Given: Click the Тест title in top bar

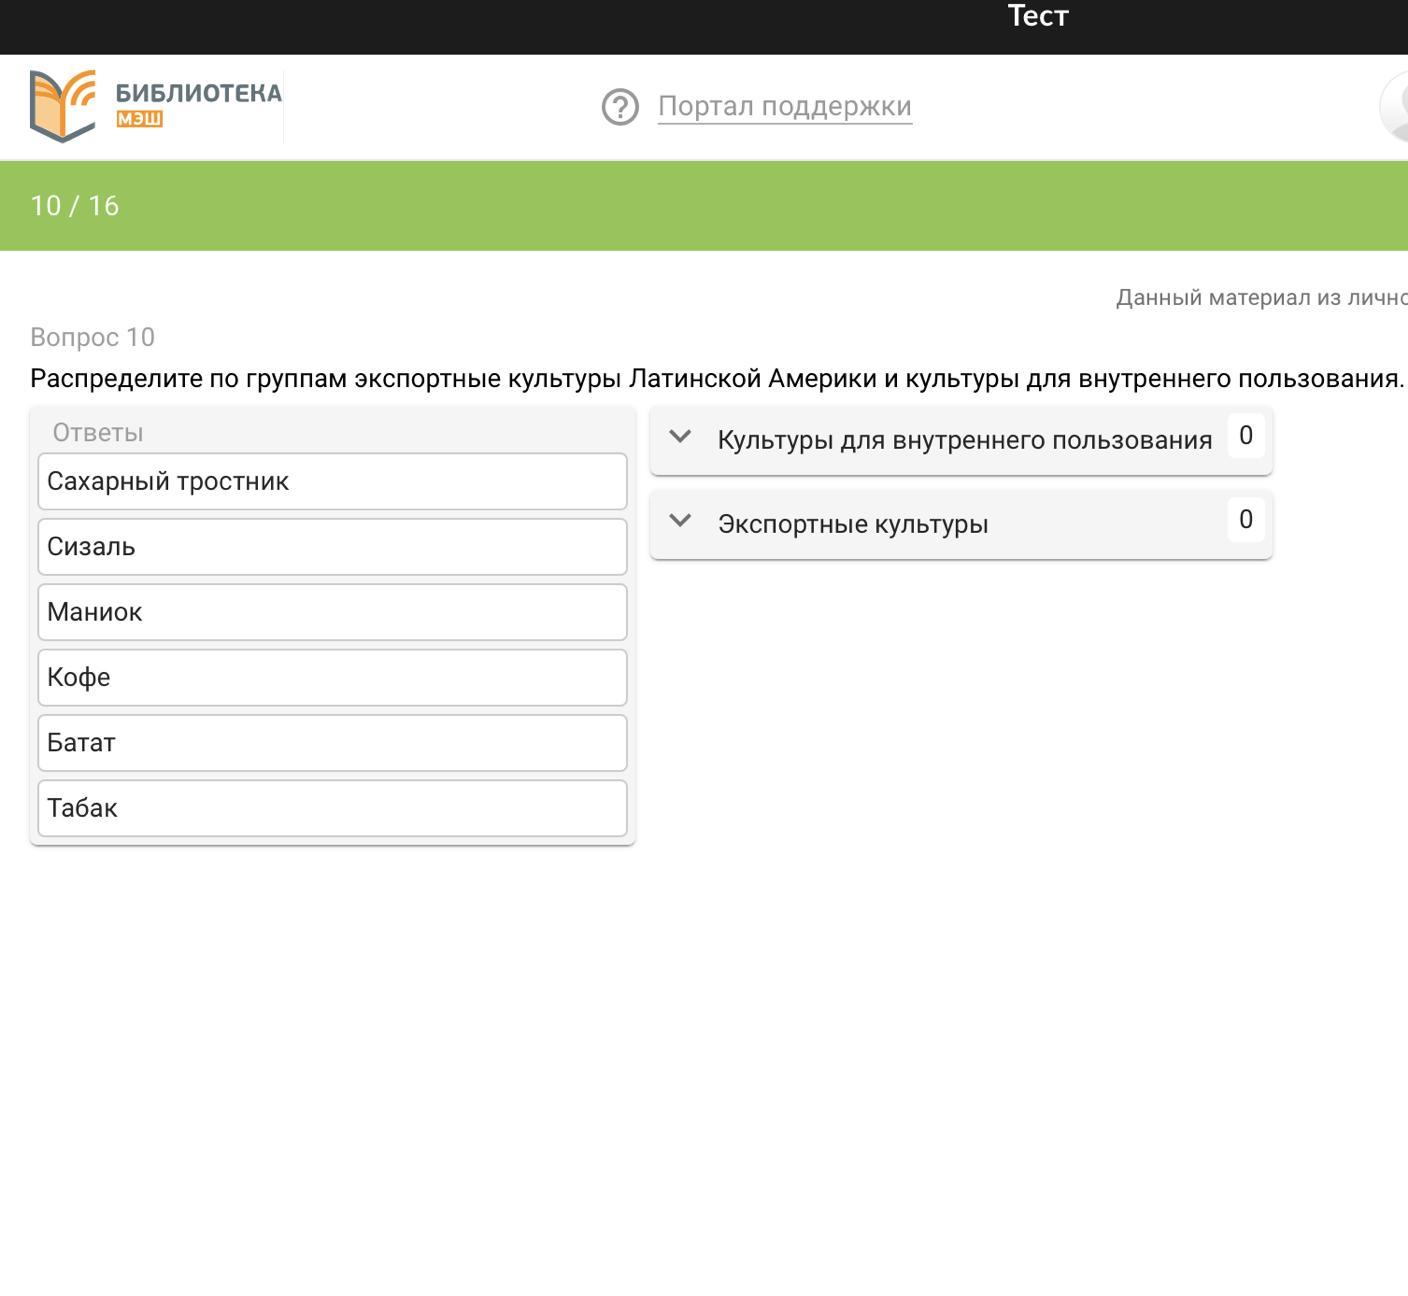Looking at the screenshot, I should point(1037,16).
